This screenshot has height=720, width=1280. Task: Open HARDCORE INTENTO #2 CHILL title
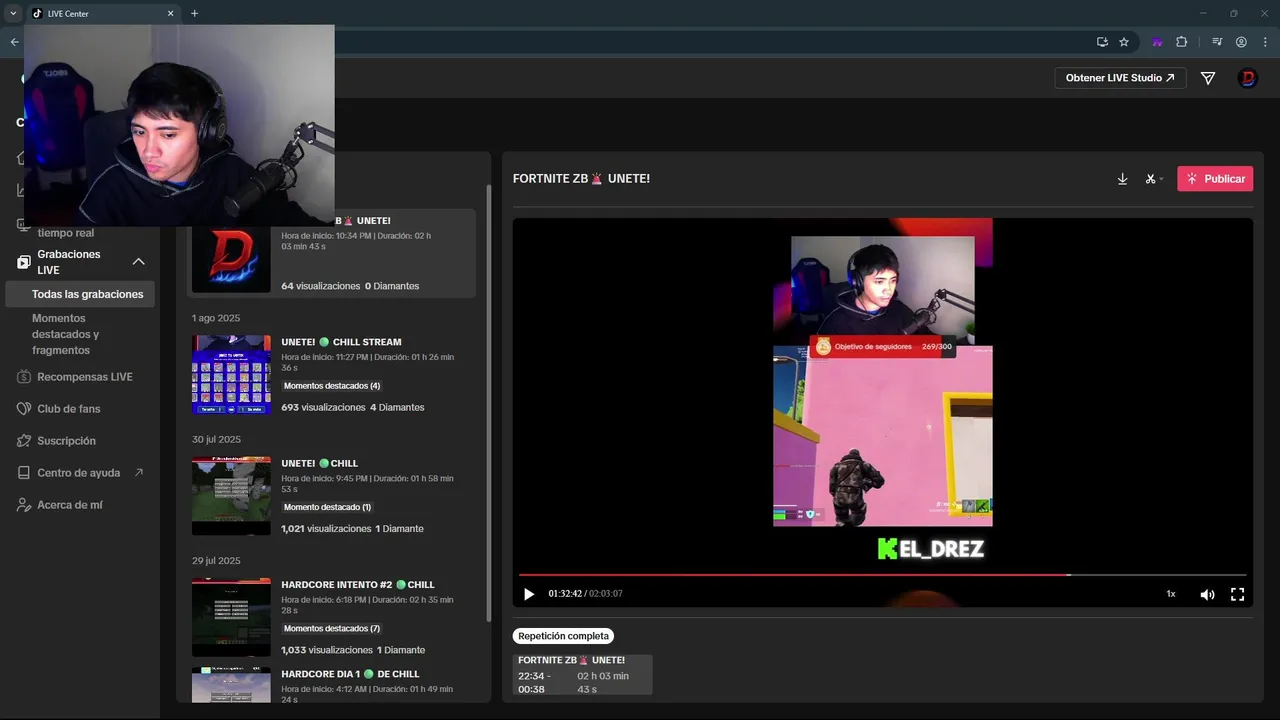click(x=357, y=585)
